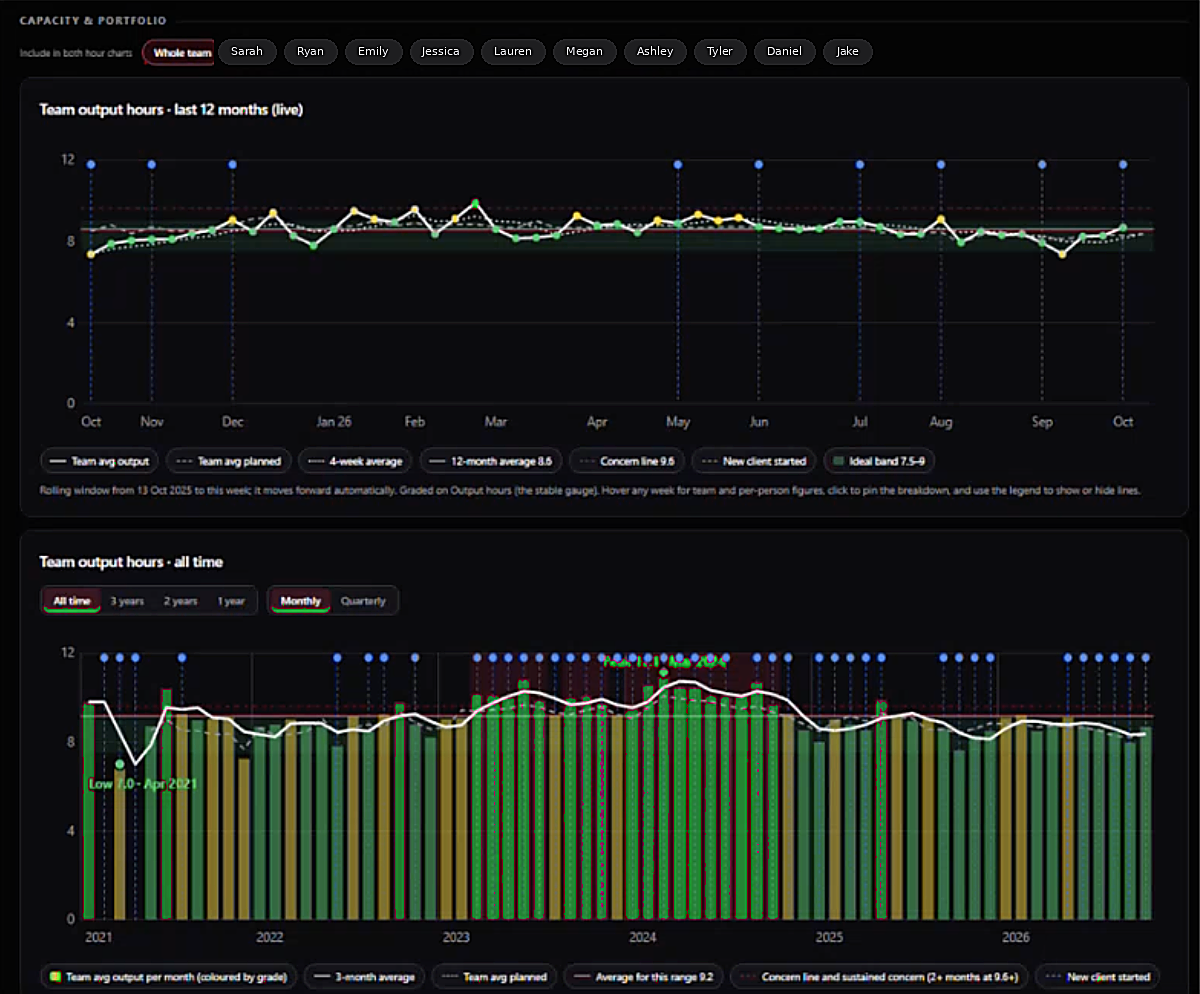Click the new client marker above Jul

(860, 164)
